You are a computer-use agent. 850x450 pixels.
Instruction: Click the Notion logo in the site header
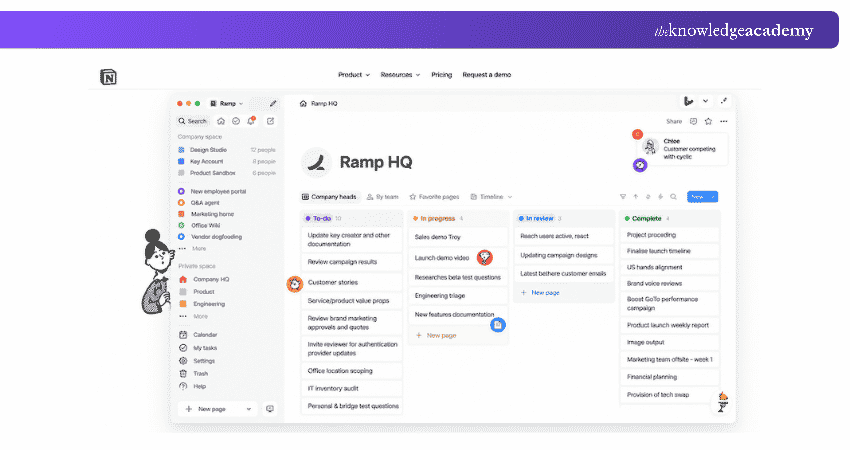pyautogui.click(x=108, y=77)
